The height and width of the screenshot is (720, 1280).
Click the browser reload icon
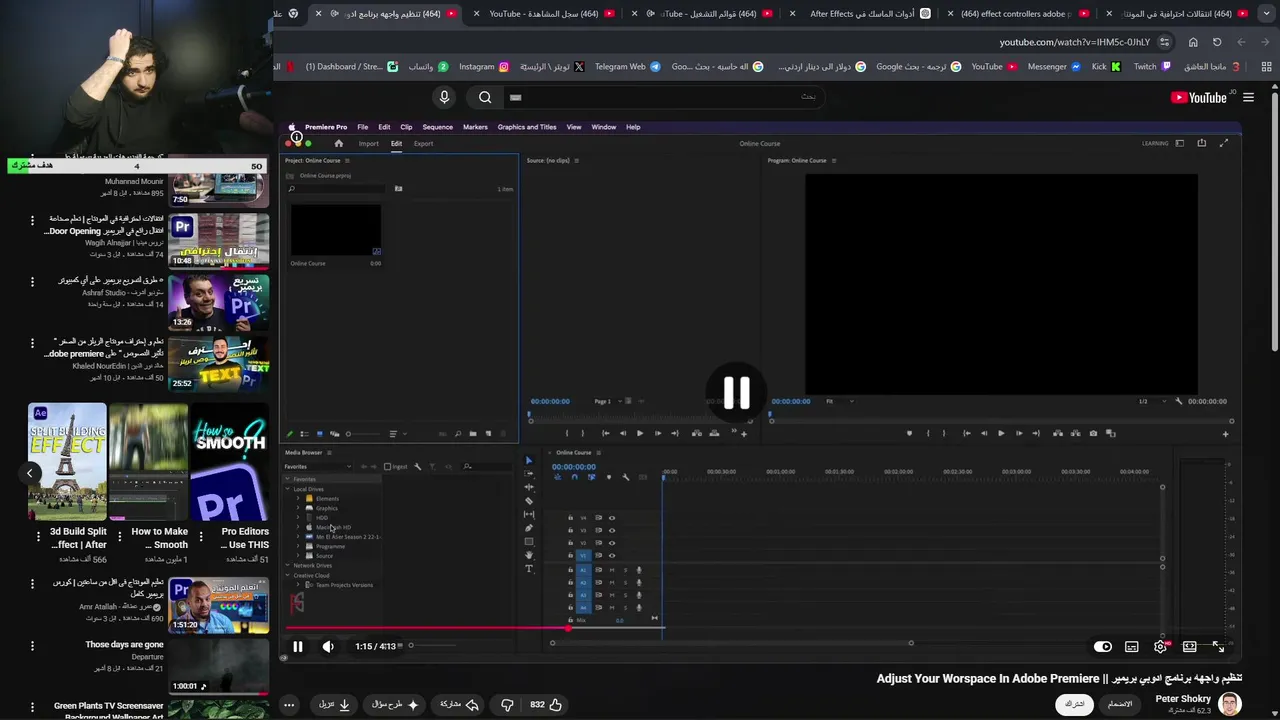click(x=1217, y=42)
